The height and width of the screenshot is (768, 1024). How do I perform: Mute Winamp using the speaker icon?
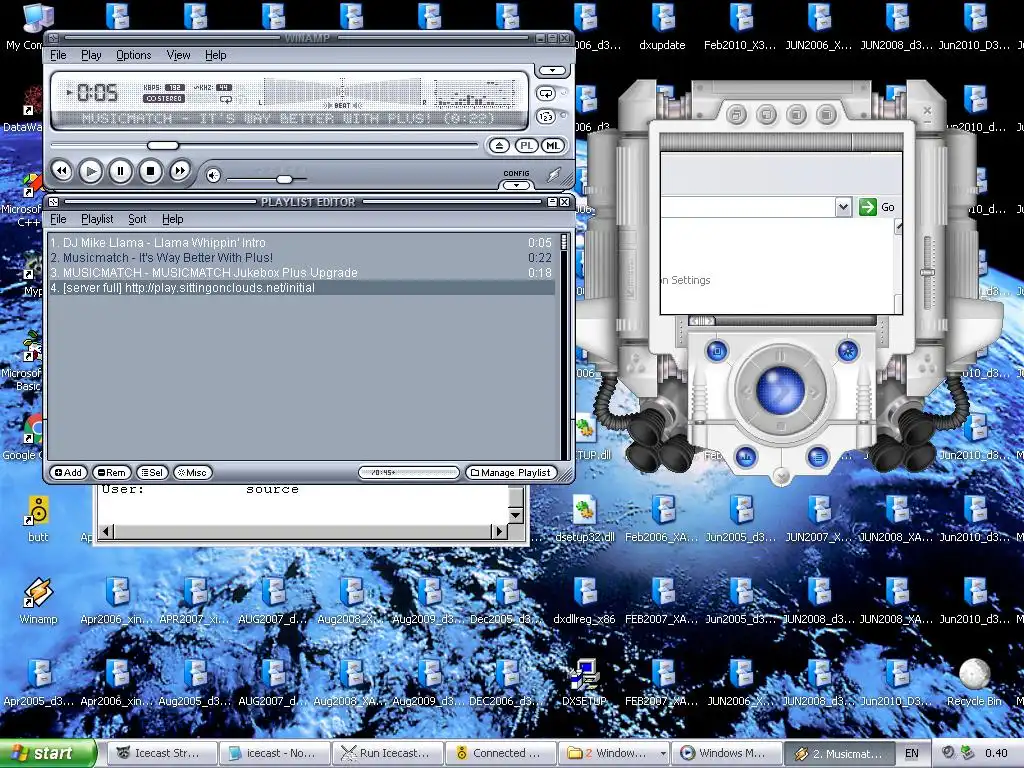213,175
